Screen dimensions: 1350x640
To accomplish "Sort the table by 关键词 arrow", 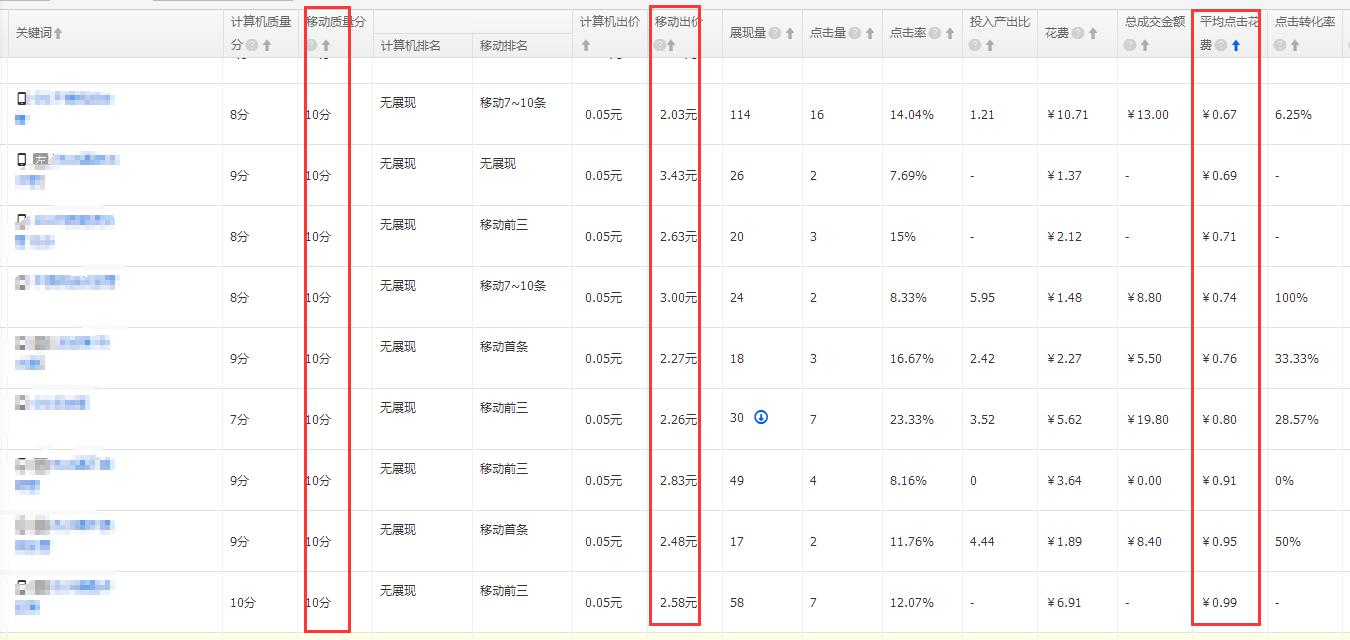I will [x=58, y=34].
